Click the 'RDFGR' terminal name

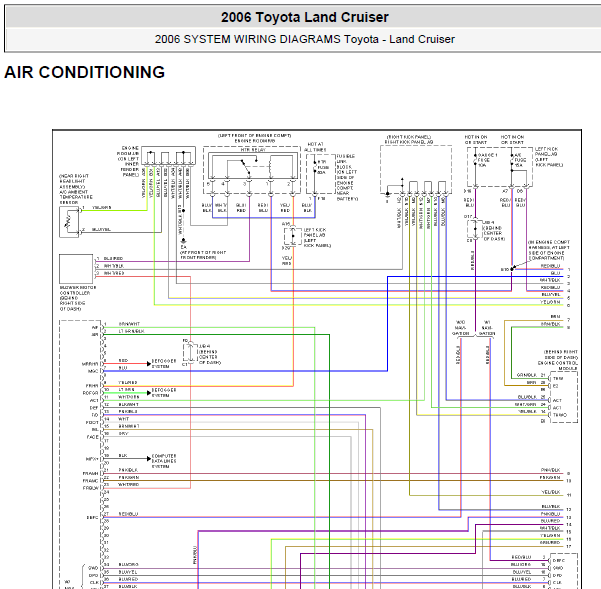click(90, 393)
